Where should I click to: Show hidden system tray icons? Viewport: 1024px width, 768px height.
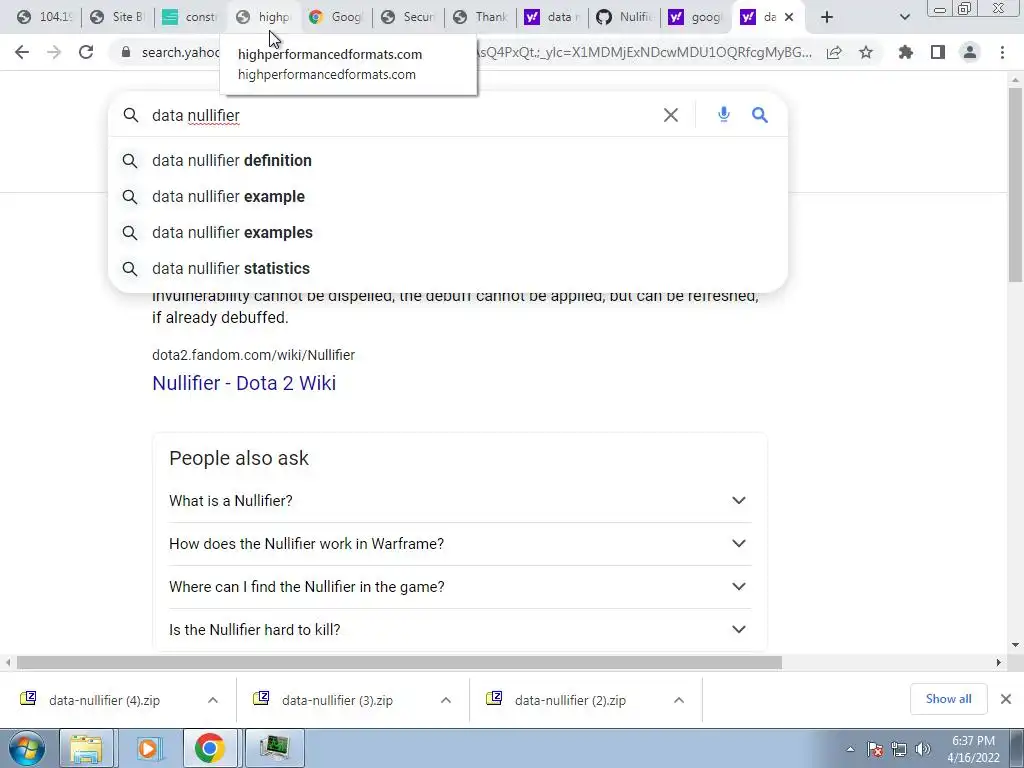tap(850, 749)
